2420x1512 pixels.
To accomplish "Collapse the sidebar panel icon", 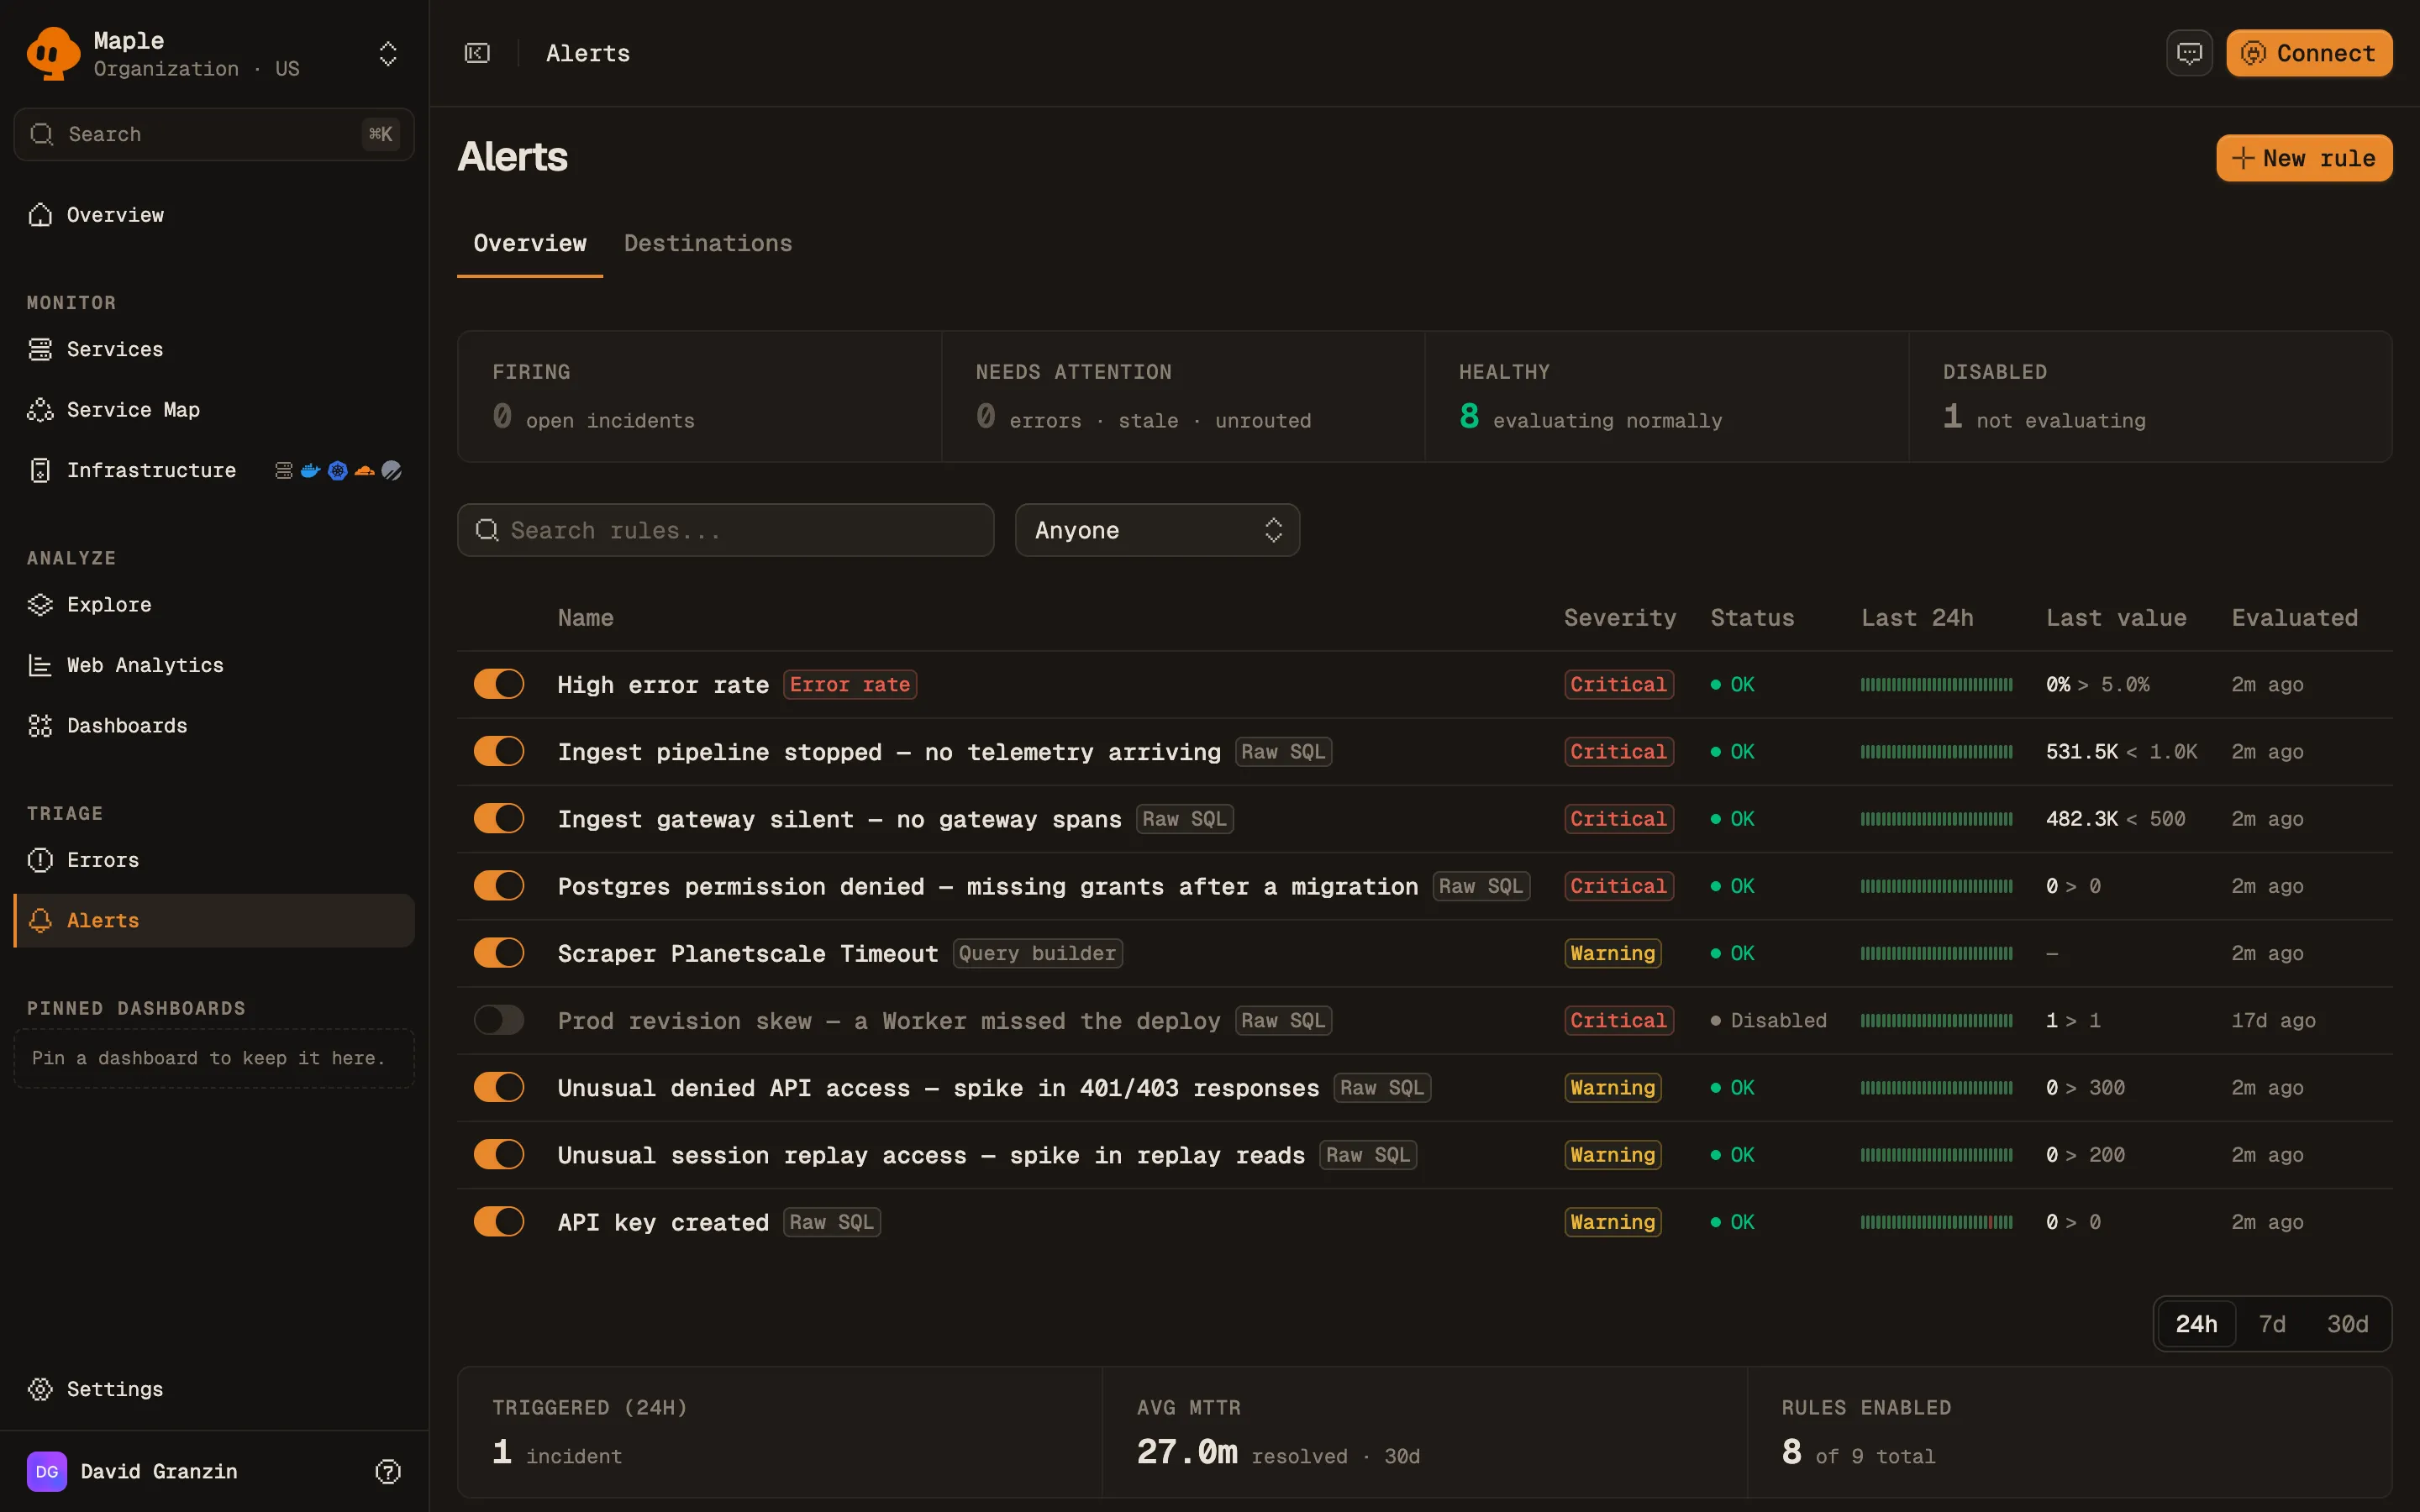I will pos(477,53).
